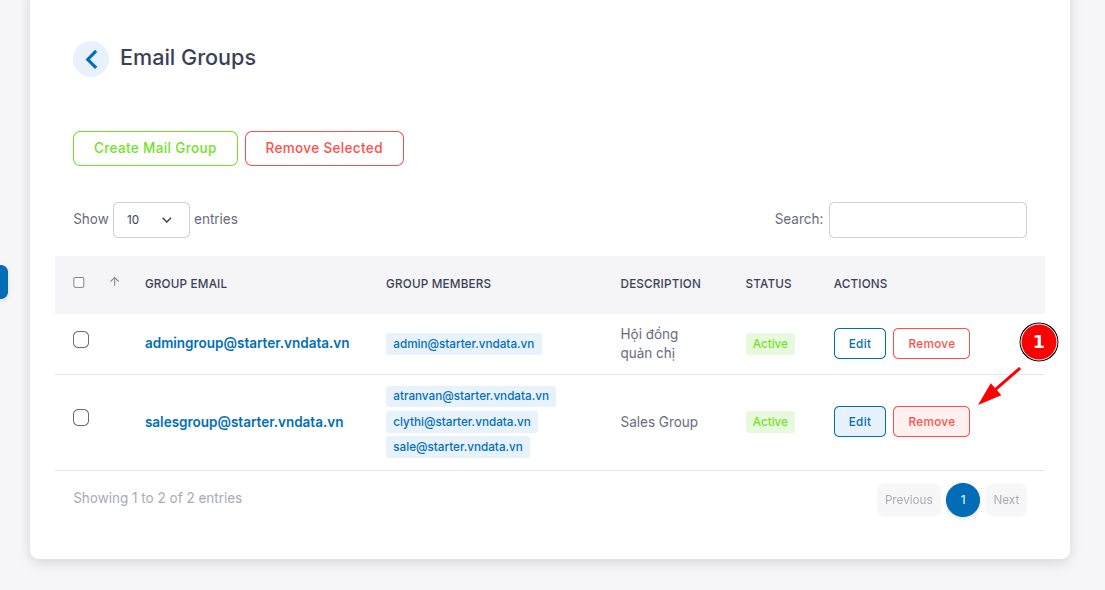
Task: Click member tag atranvan@starter.vndata.vn
Action: [x=471, y=396]
